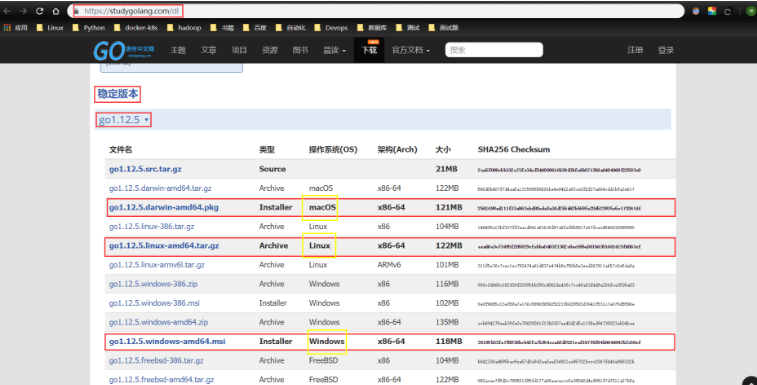Screen dimensions: 757x385
Task: Expand the go1.12.5 version dropdown
Action: coord(124,119)
